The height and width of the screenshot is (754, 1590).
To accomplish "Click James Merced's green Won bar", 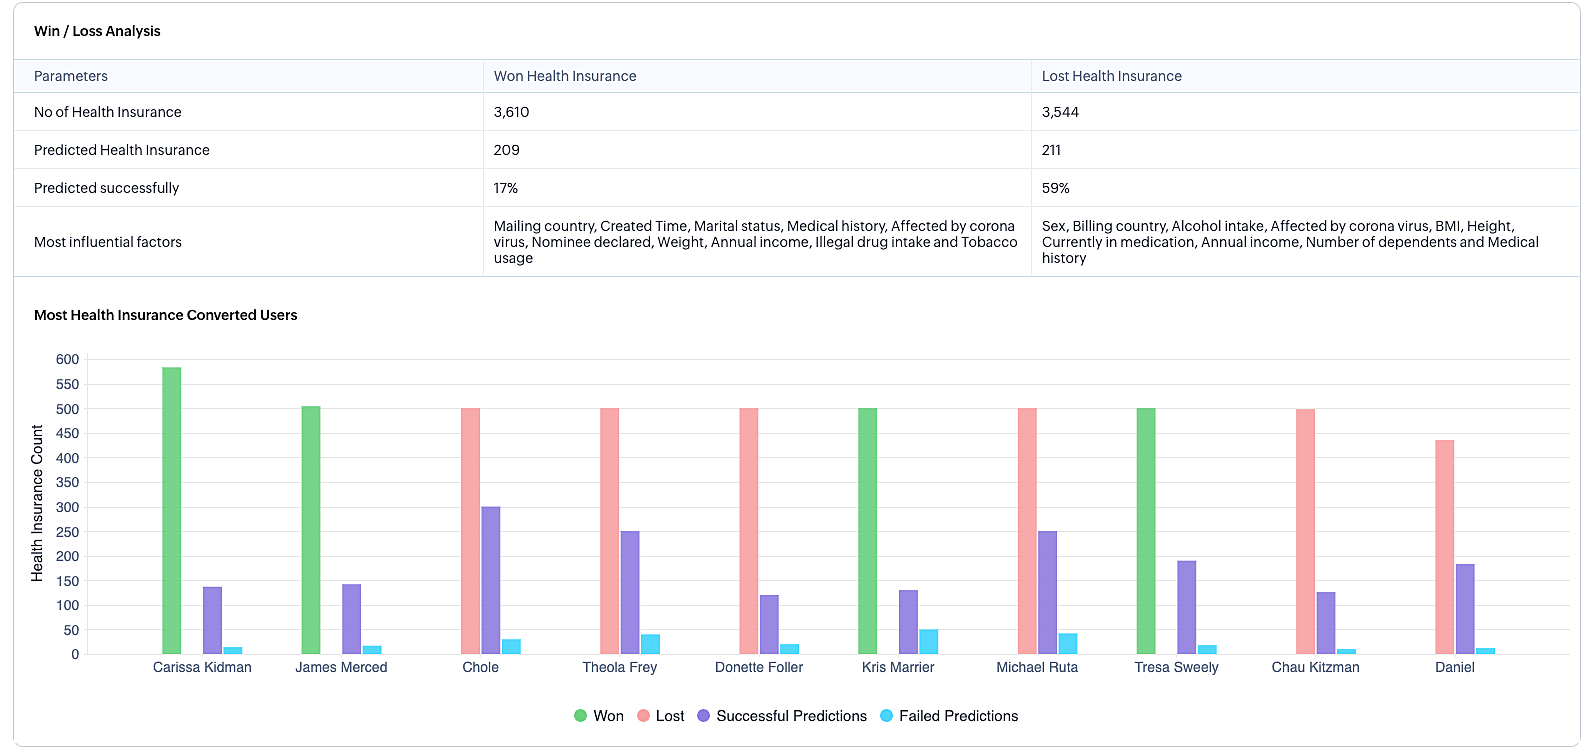I will coord(311,530).
